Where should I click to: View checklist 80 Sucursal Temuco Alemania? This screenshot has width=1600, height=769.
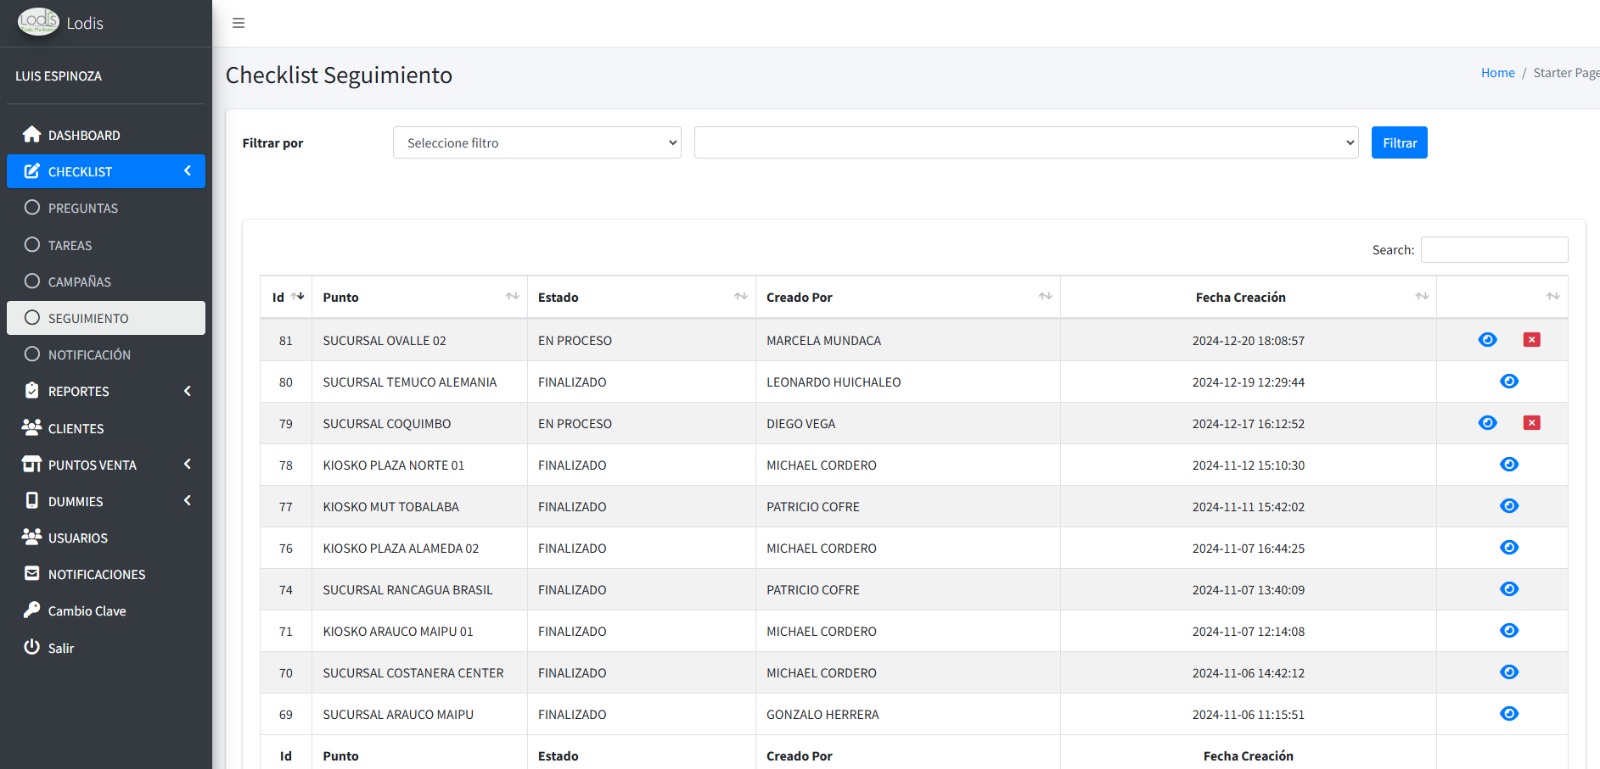click(x=1509, y=381)
